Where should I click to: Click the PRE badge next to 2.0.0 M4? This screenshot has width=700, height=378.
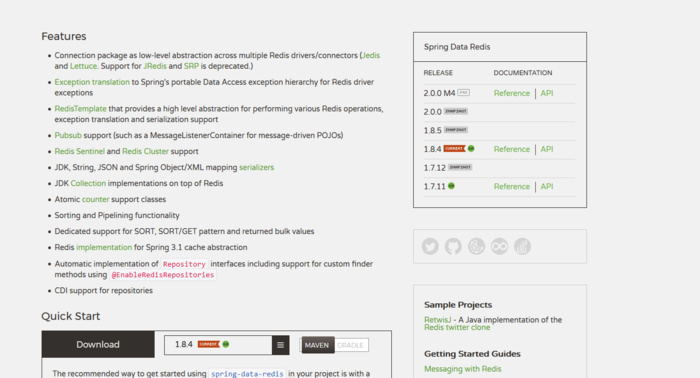coord(463,93)
